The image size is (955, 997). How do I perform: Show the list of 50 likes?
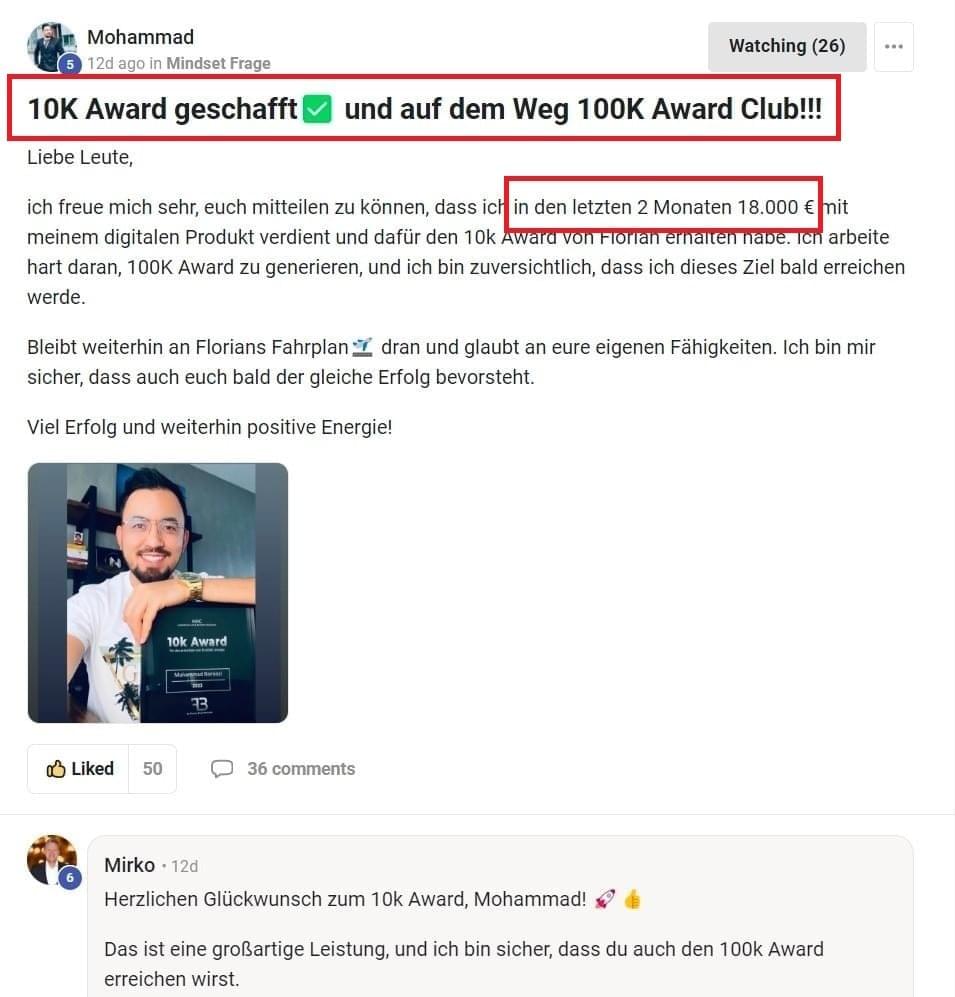click(153, 769)
